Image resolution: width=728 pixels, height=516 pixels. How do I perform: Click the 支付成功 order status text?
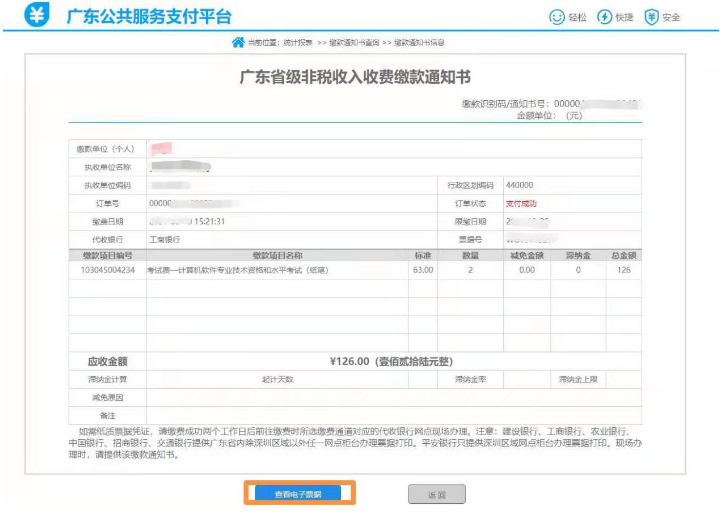point(520,203)
